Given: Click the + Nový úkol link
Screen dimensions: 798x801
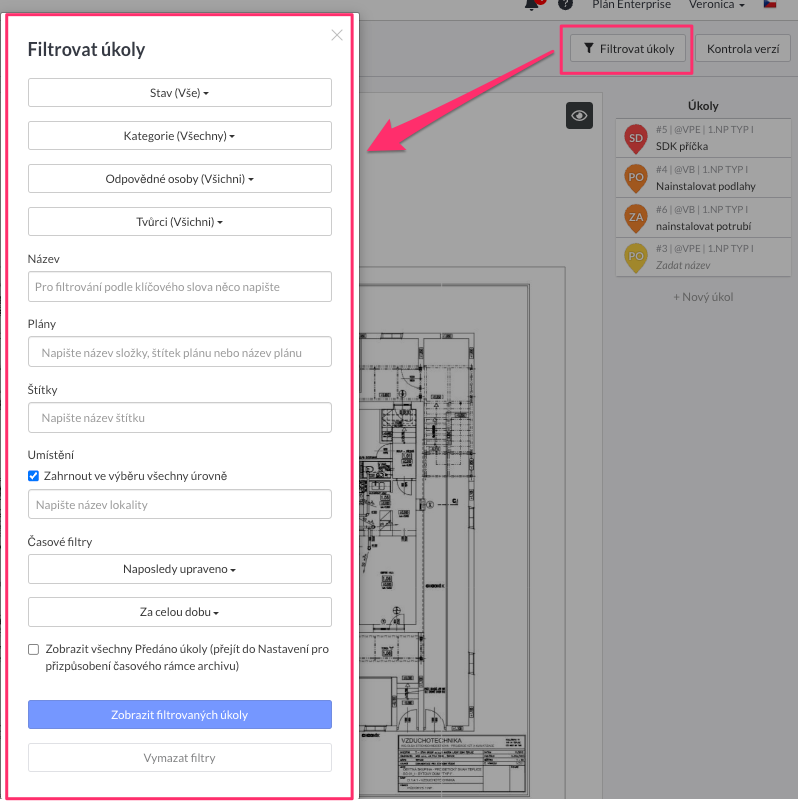Looking at the screenshot, I should [703, 297].
